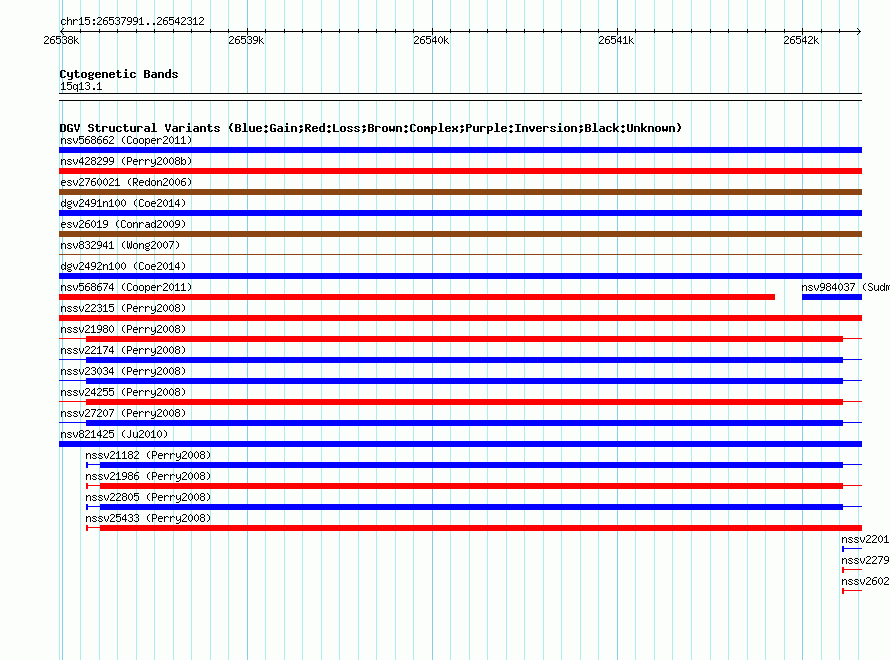The image size is (890, 660).
Task: Select the thin nsv832941 (Wong2007) variant line
Action: 460,254
